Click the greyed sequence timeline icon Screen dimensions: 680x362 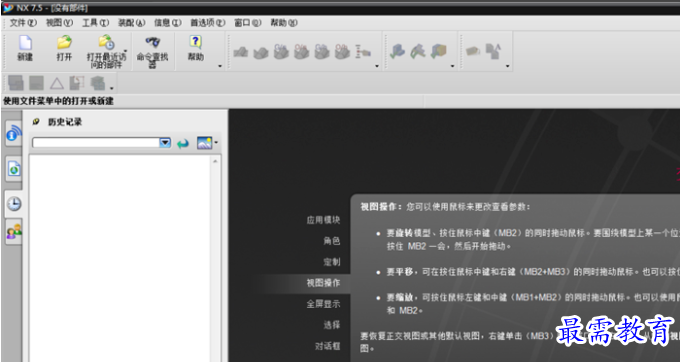click(x=363, y=52)
